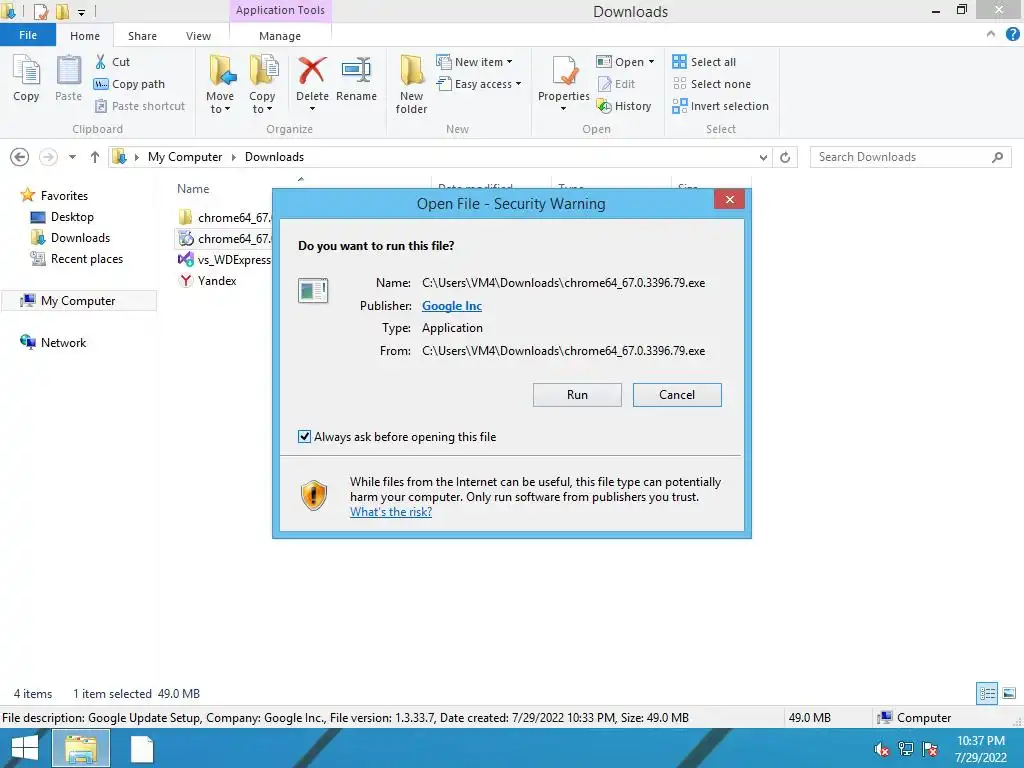Switch to Large icons view in status bar
Viewport: 1024px width, 768px height.
click(x=1009, y=694)
